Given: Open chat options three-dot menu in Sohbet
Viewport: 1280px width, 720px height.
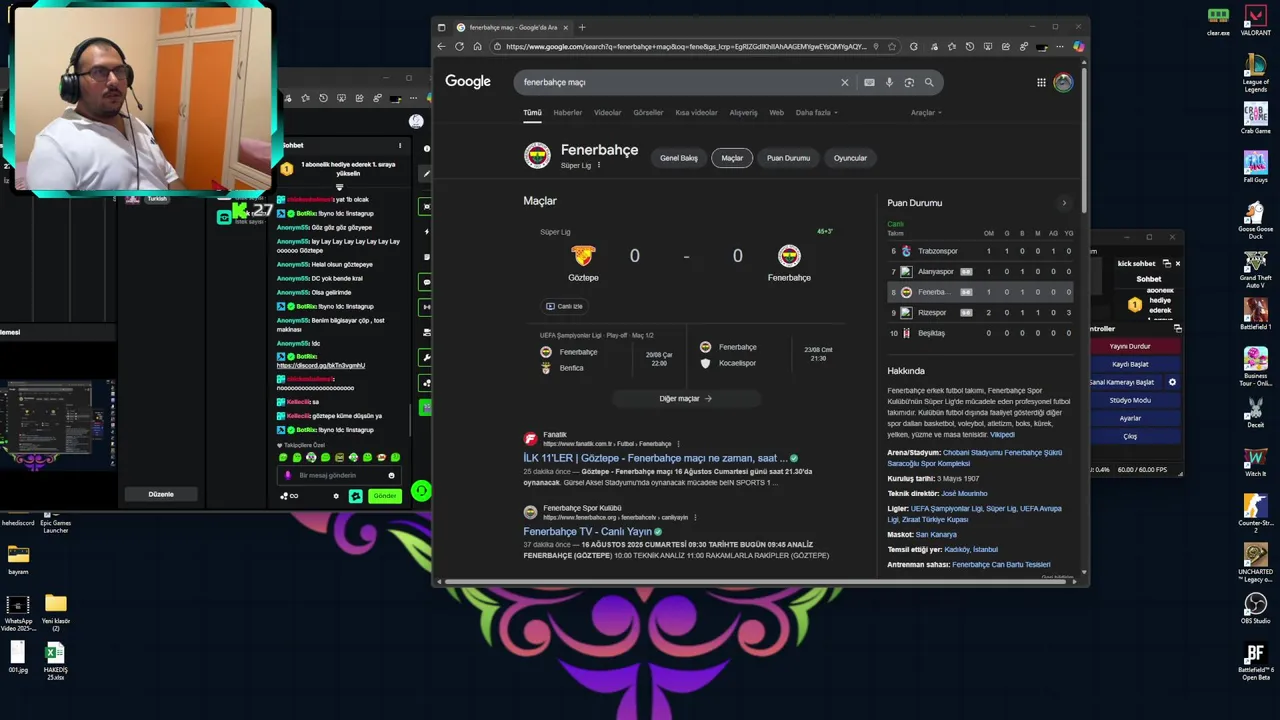Looking at the screenshot, I should pos(400,146).
